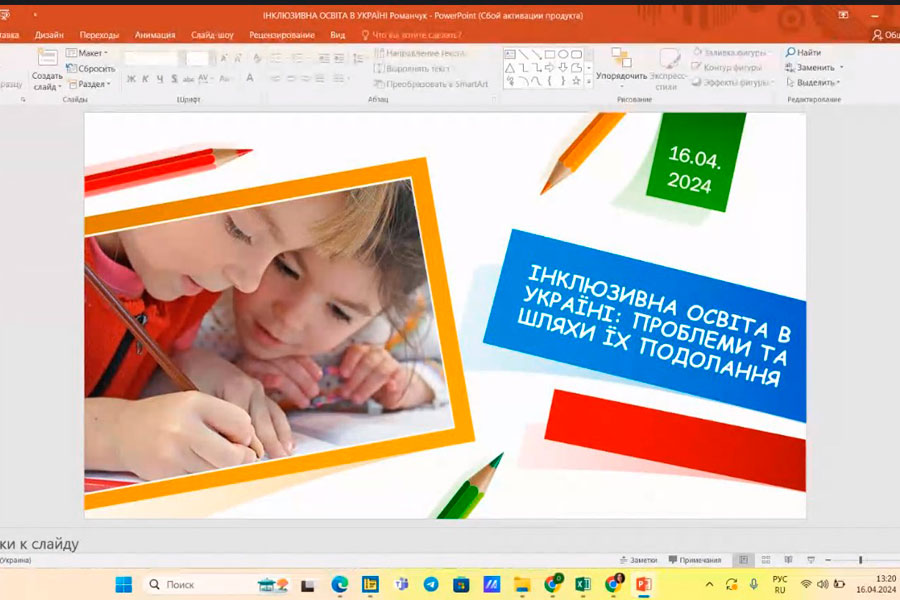This screenshot has width=900, height=600.
Task: Switch to slide sorter view in status bar
Action: click(766, 560)
